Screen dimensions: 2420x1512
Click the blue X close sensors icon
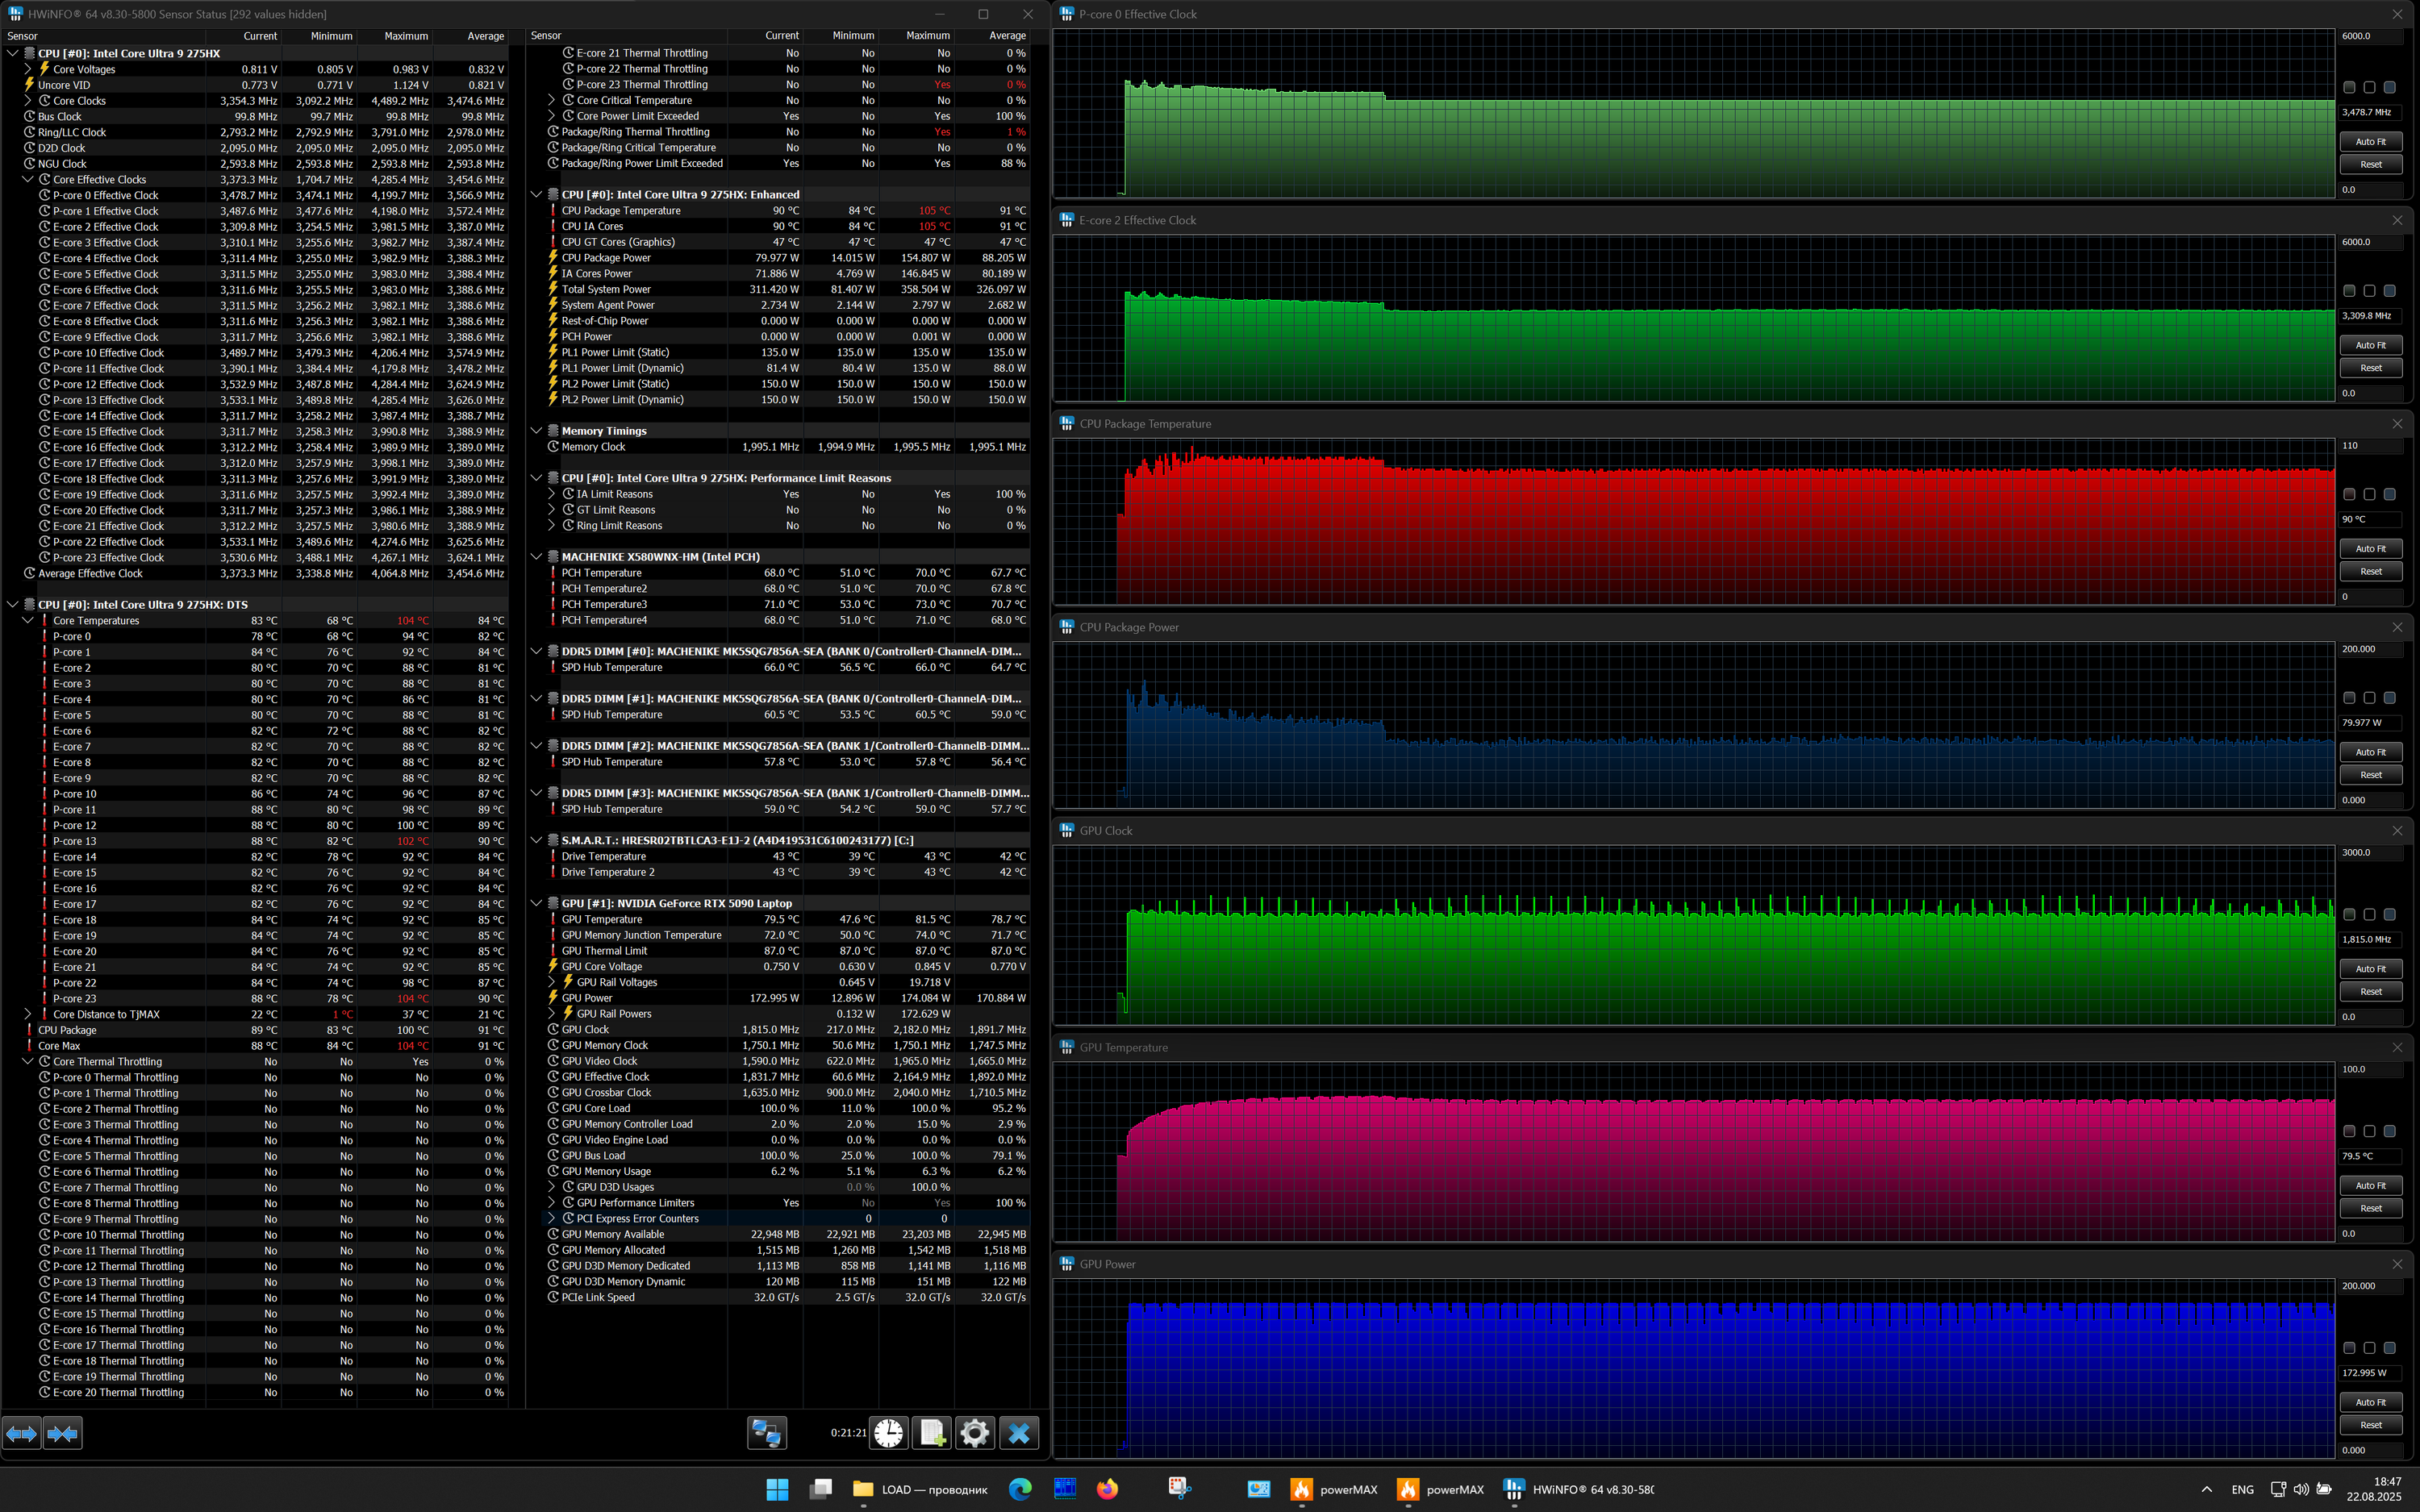1019,1433
